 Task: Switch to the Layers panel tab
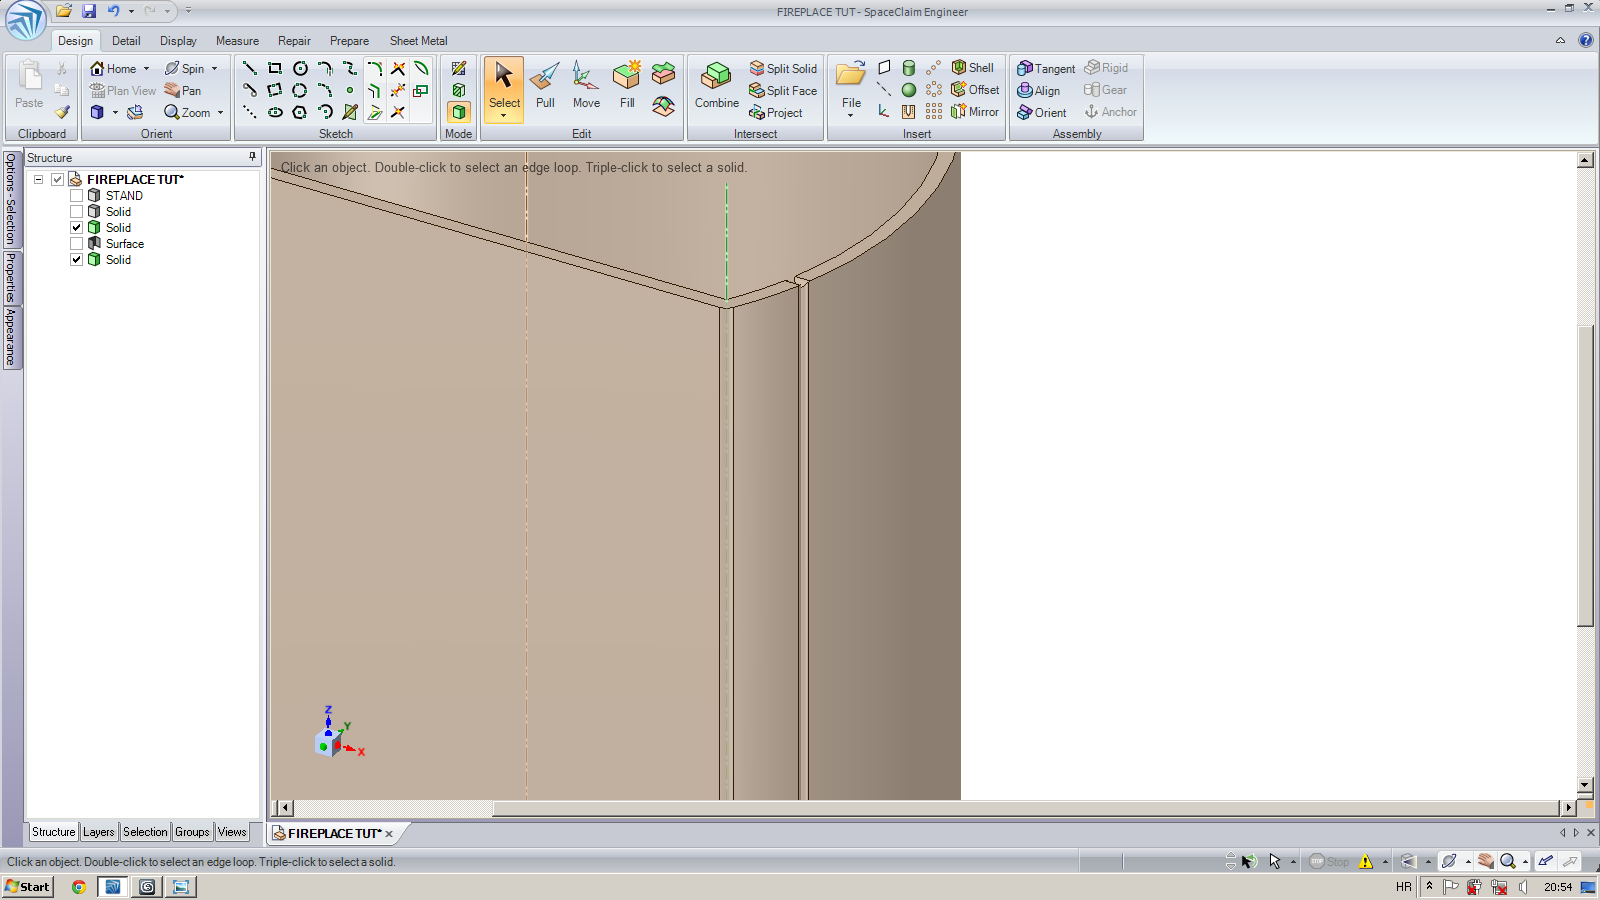tap(99, 832)
